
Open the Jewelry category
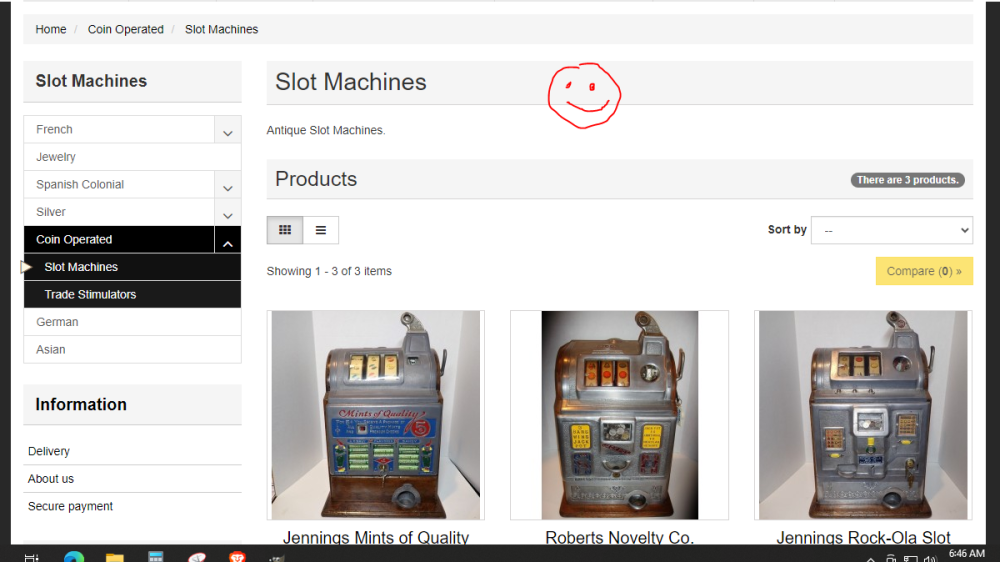pyautogui.click(x=56, y=157)
